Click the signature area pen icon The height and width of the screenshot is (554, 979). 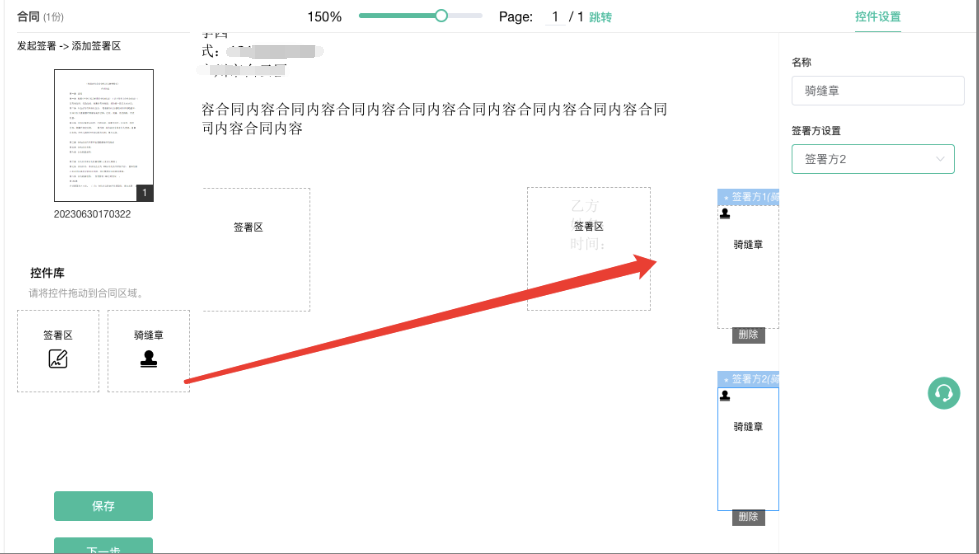pyautogui.click(x=58, y=359)
